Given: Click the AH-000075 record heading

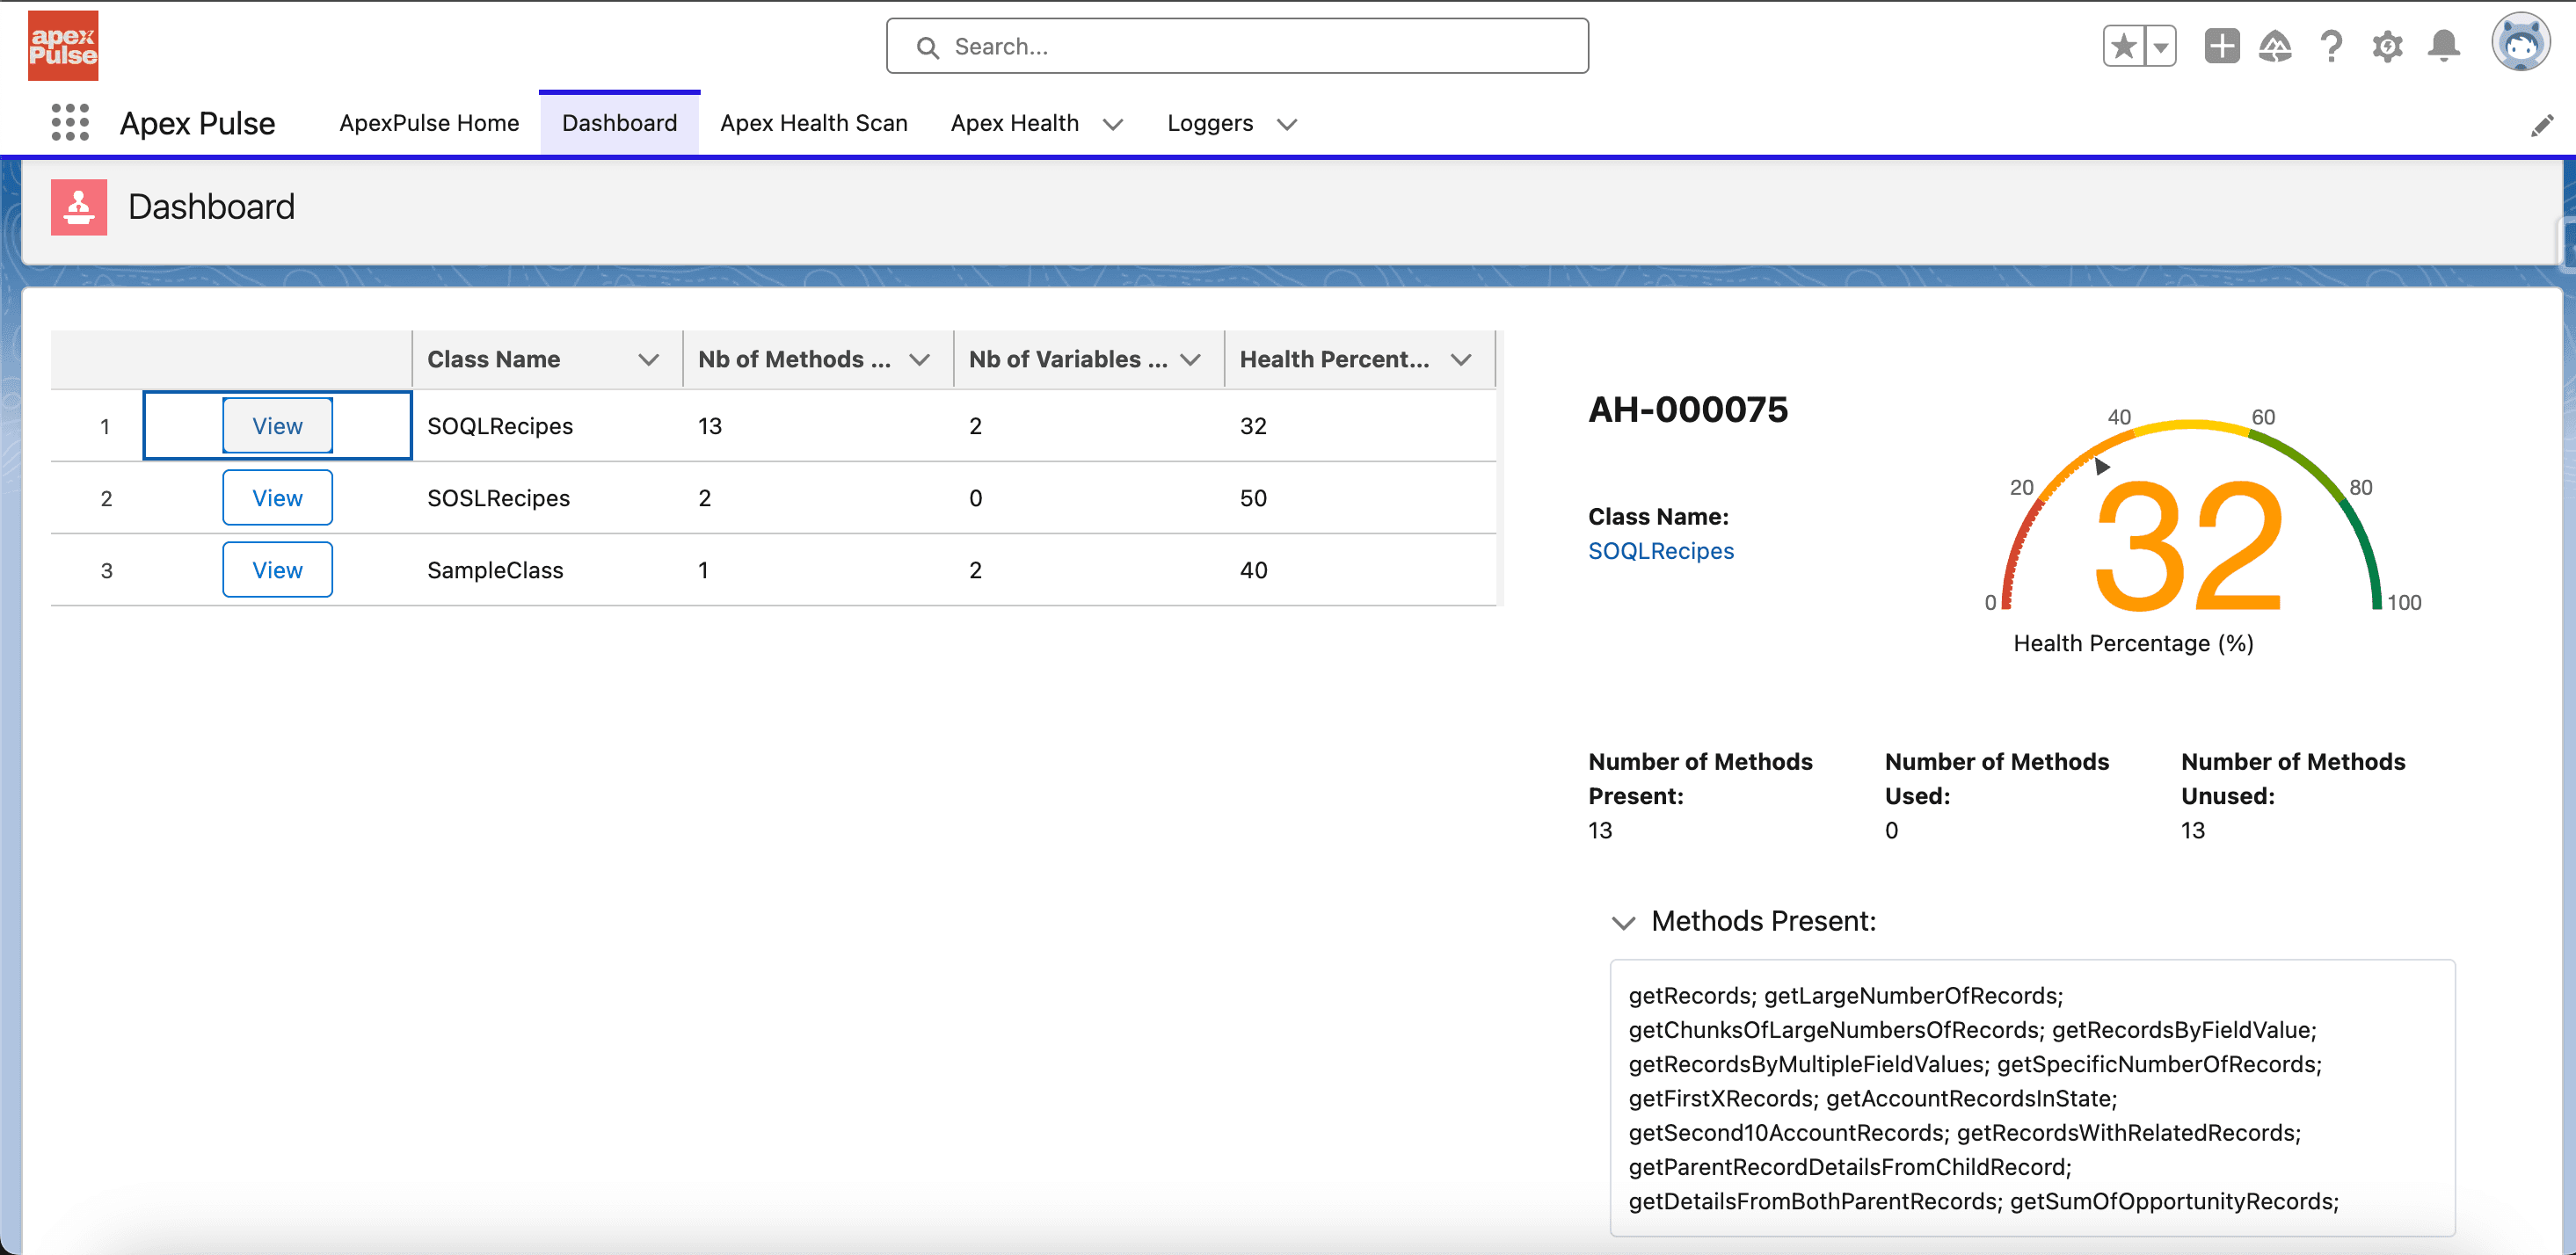Looking at the screenshot, I should point(1687,410).
